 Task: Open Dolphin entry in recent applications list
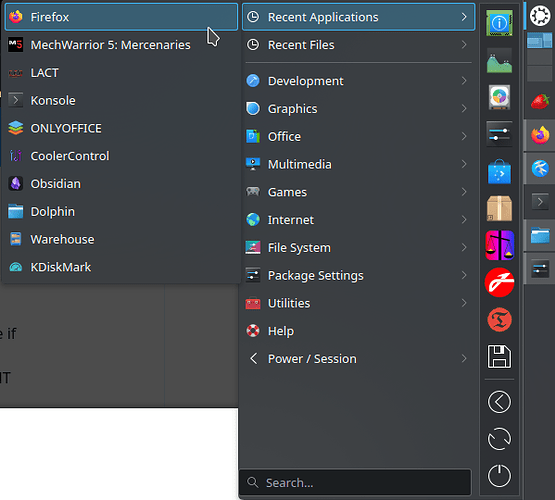(121, 212)
